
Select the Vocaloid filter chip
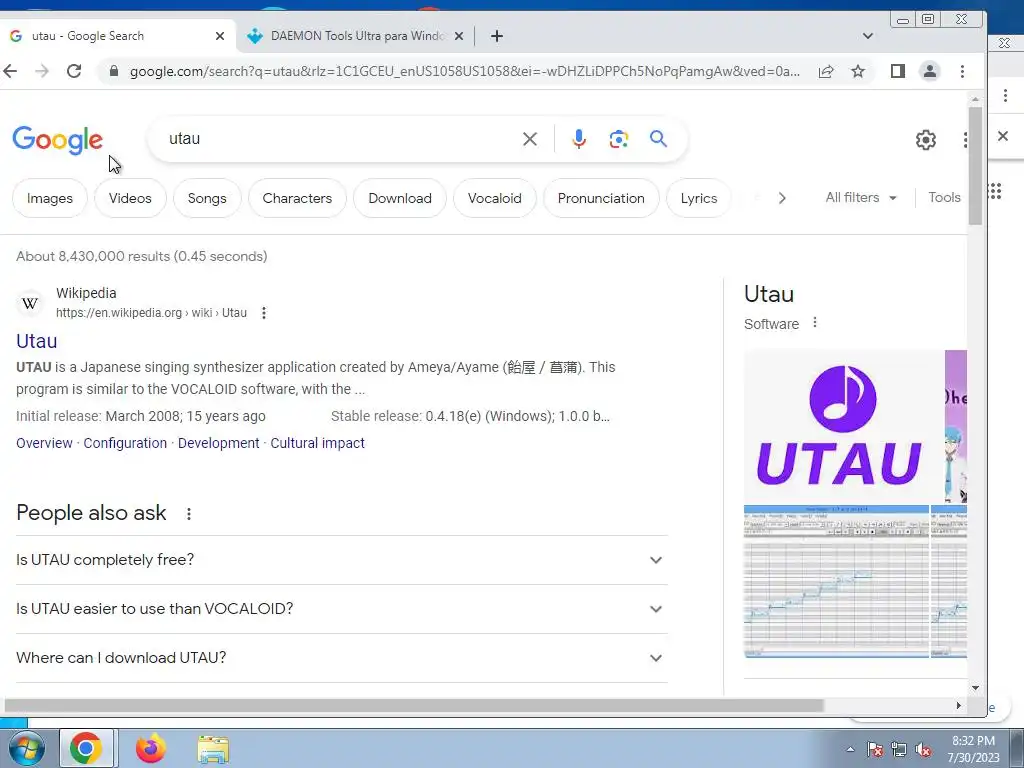pos(494,198)
